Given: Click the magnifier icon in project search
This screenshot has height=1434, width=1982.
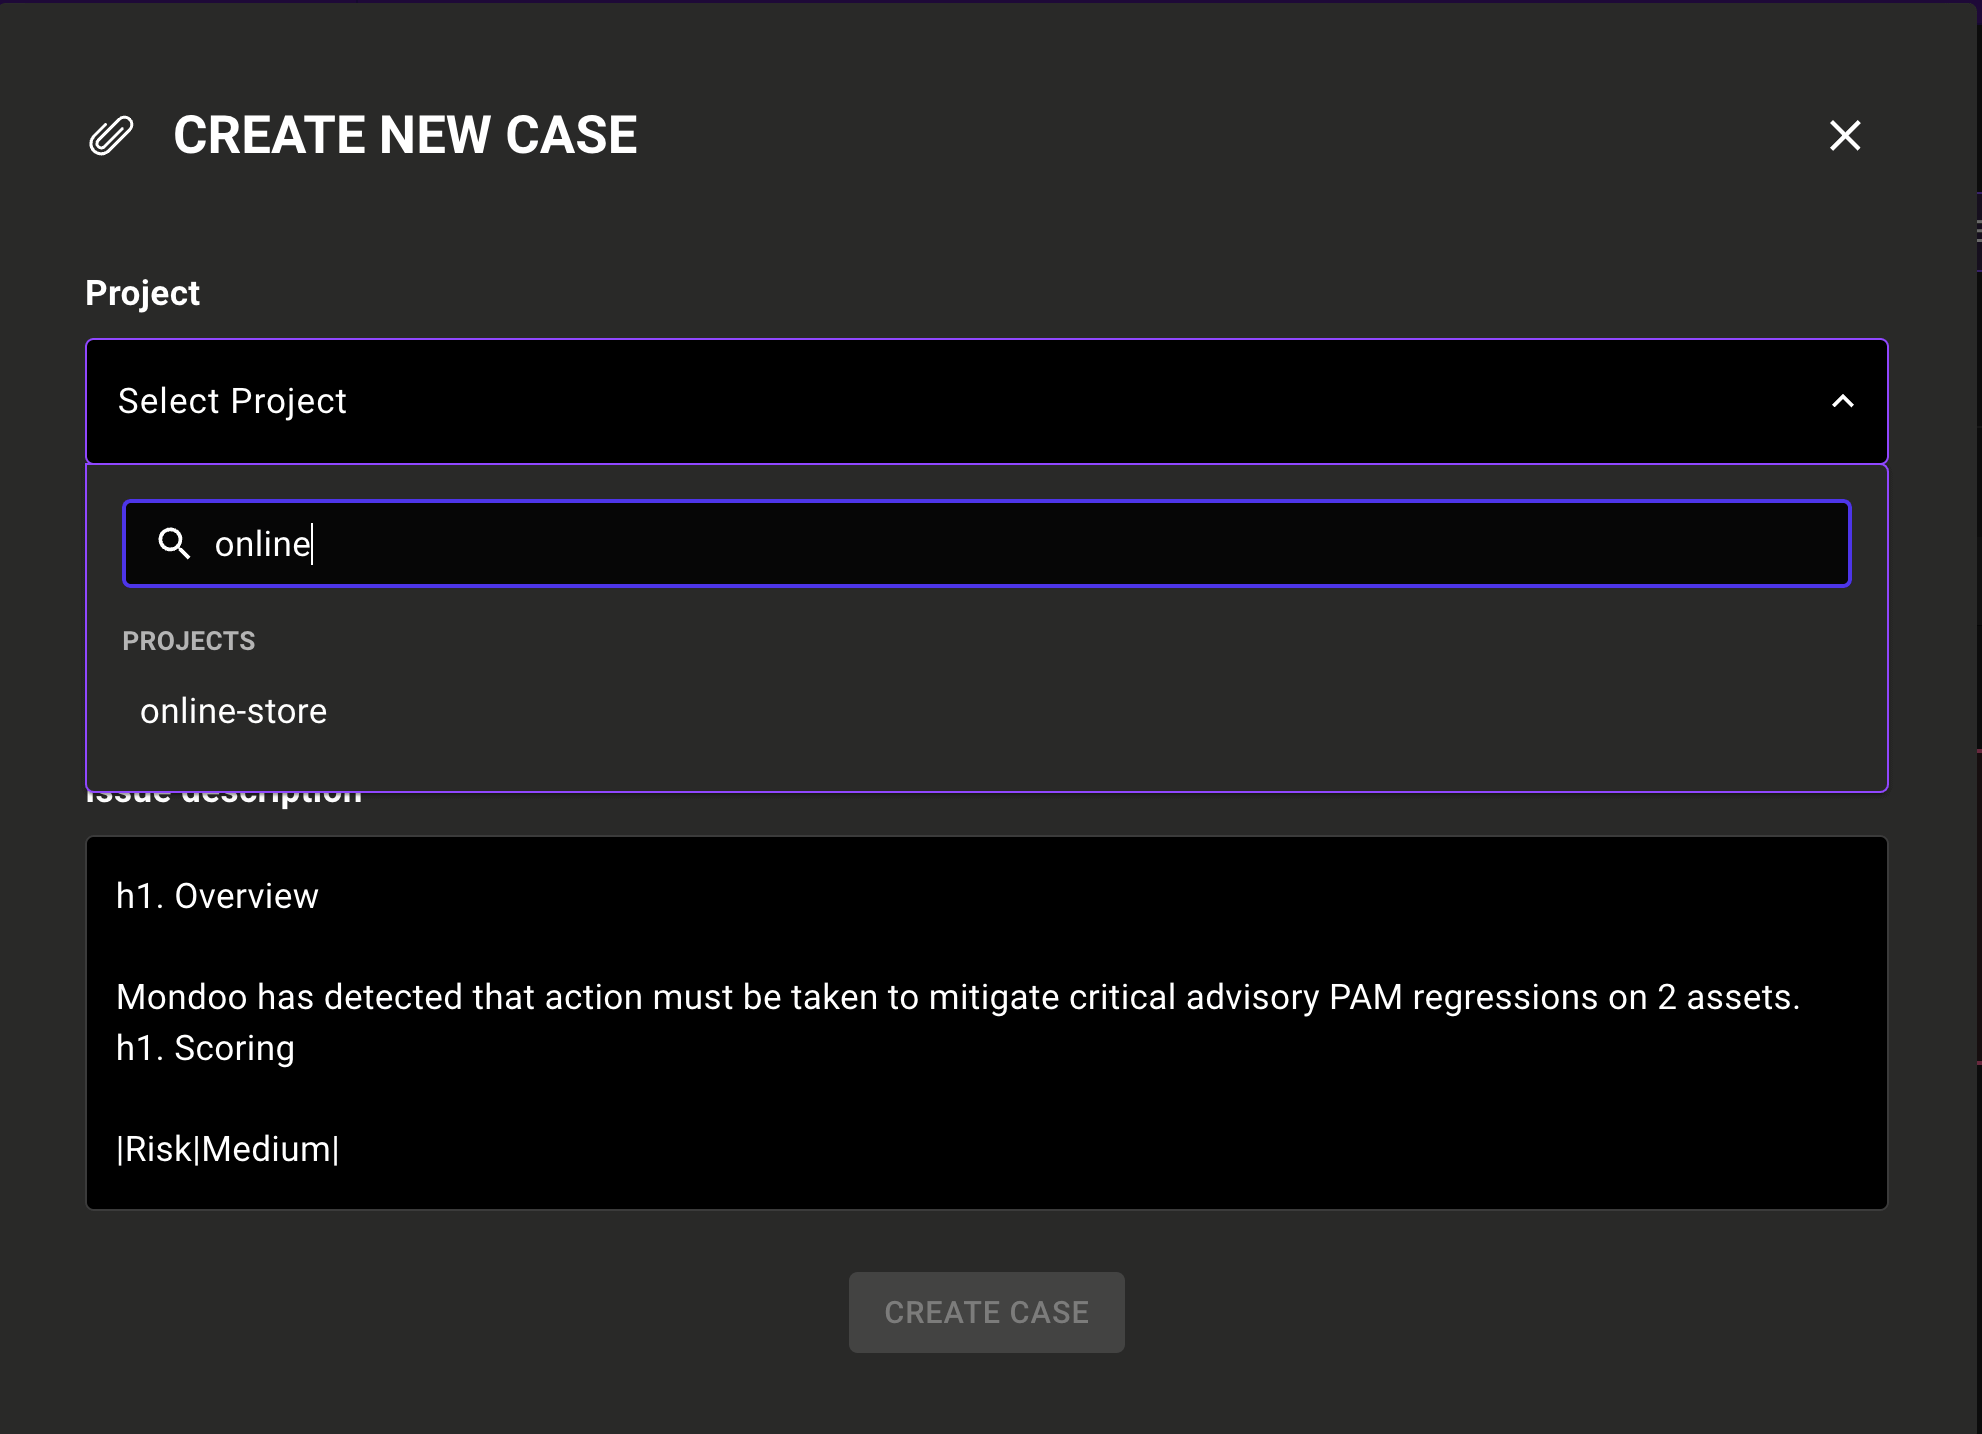Looking at the screenshot, I should [174, 544].
